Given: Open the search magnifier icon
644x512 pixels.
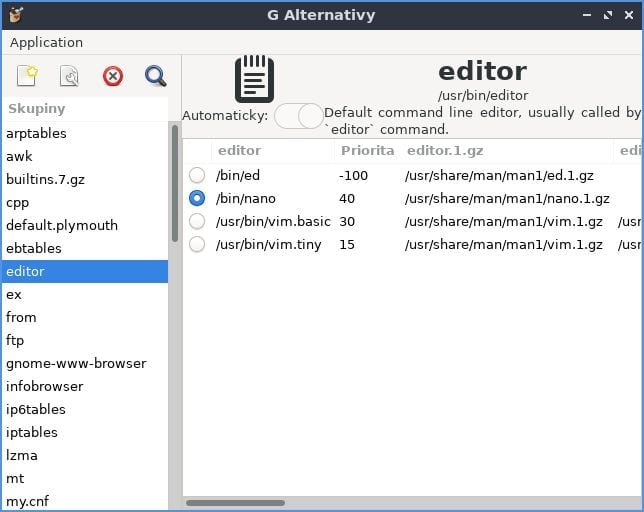Looking at the screenshot, I should pyautogui.click(x=156, y=76).
